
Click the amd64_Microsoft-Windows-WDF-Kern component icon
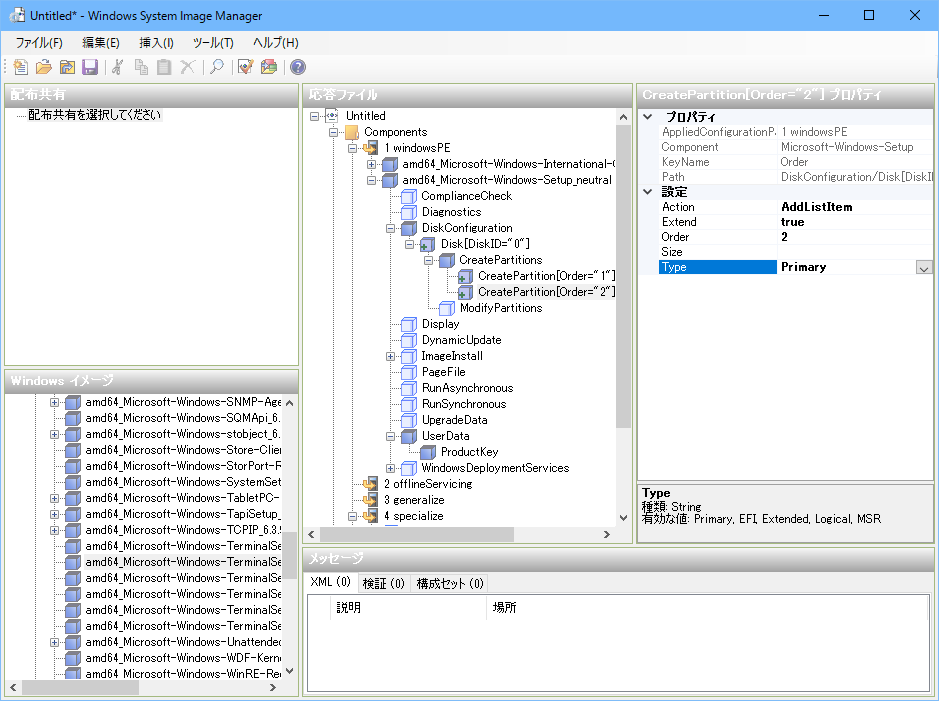point(72,658)
